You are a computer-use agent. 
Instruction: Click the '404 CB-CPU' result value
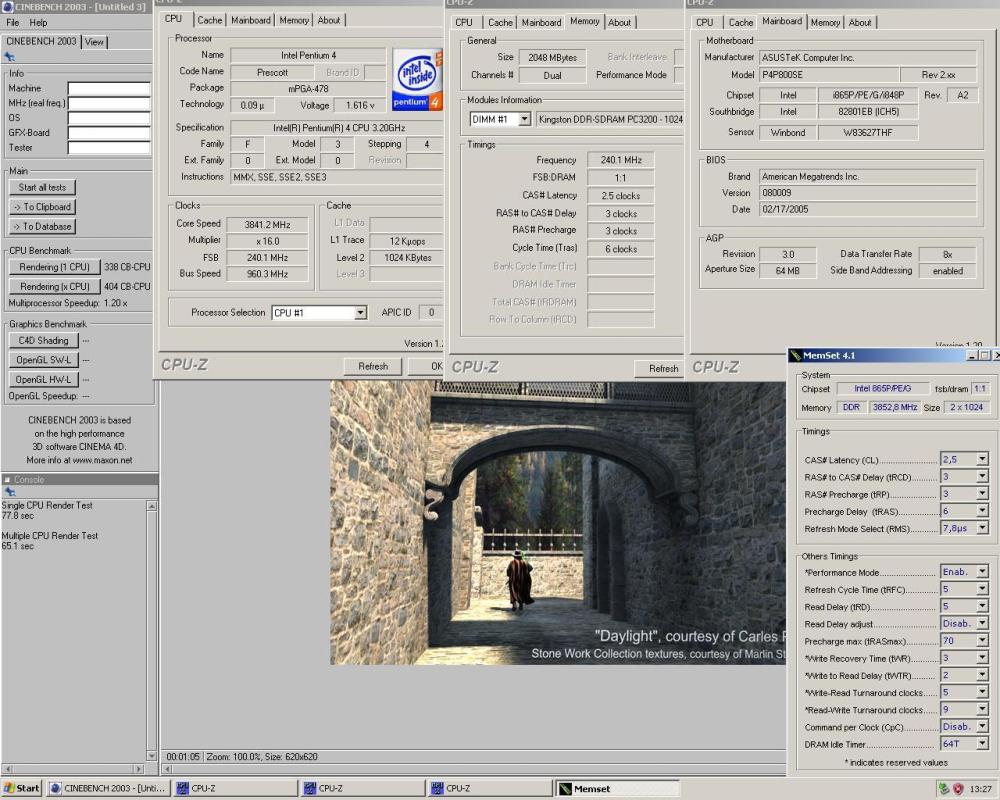(127, 286)
